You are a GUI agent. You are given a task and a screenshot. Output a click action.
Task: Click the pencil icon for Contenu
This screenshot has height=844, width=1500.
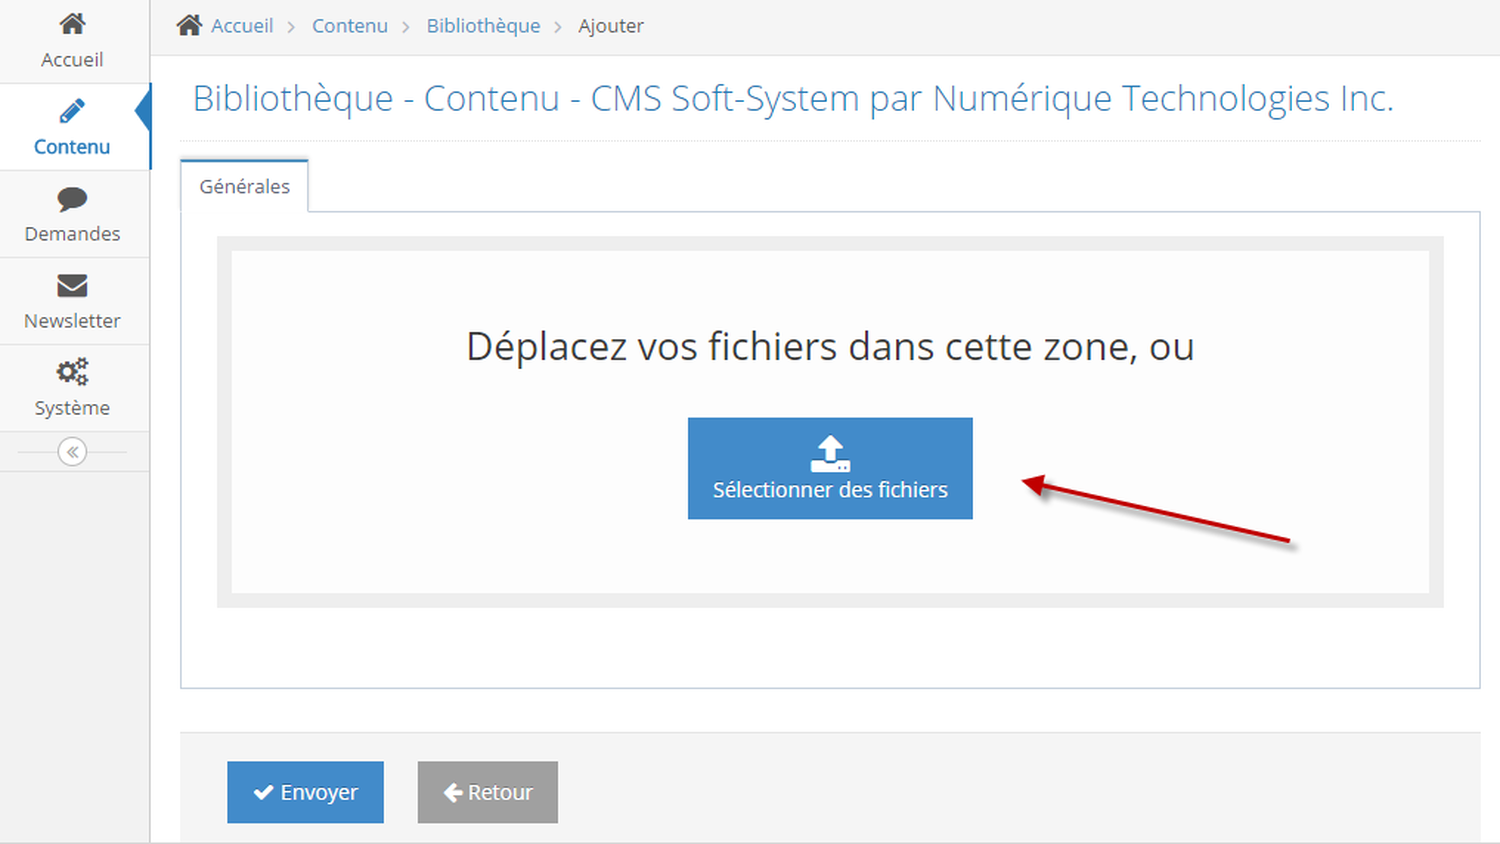pos(72,110)
